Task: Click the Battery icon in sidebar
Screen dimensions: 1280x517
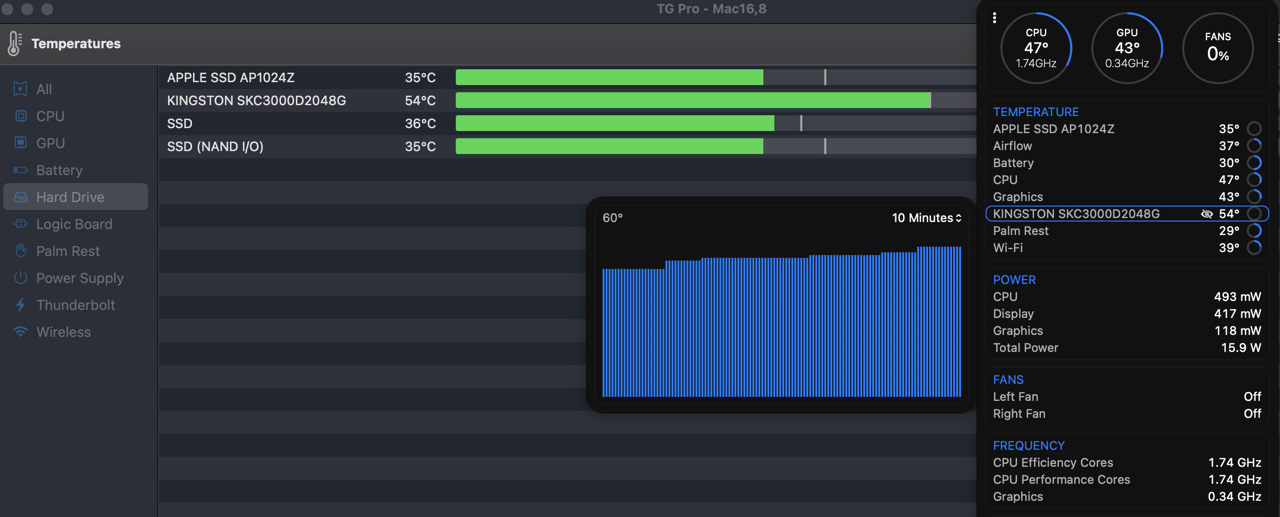Action: (x=20, y=170)
